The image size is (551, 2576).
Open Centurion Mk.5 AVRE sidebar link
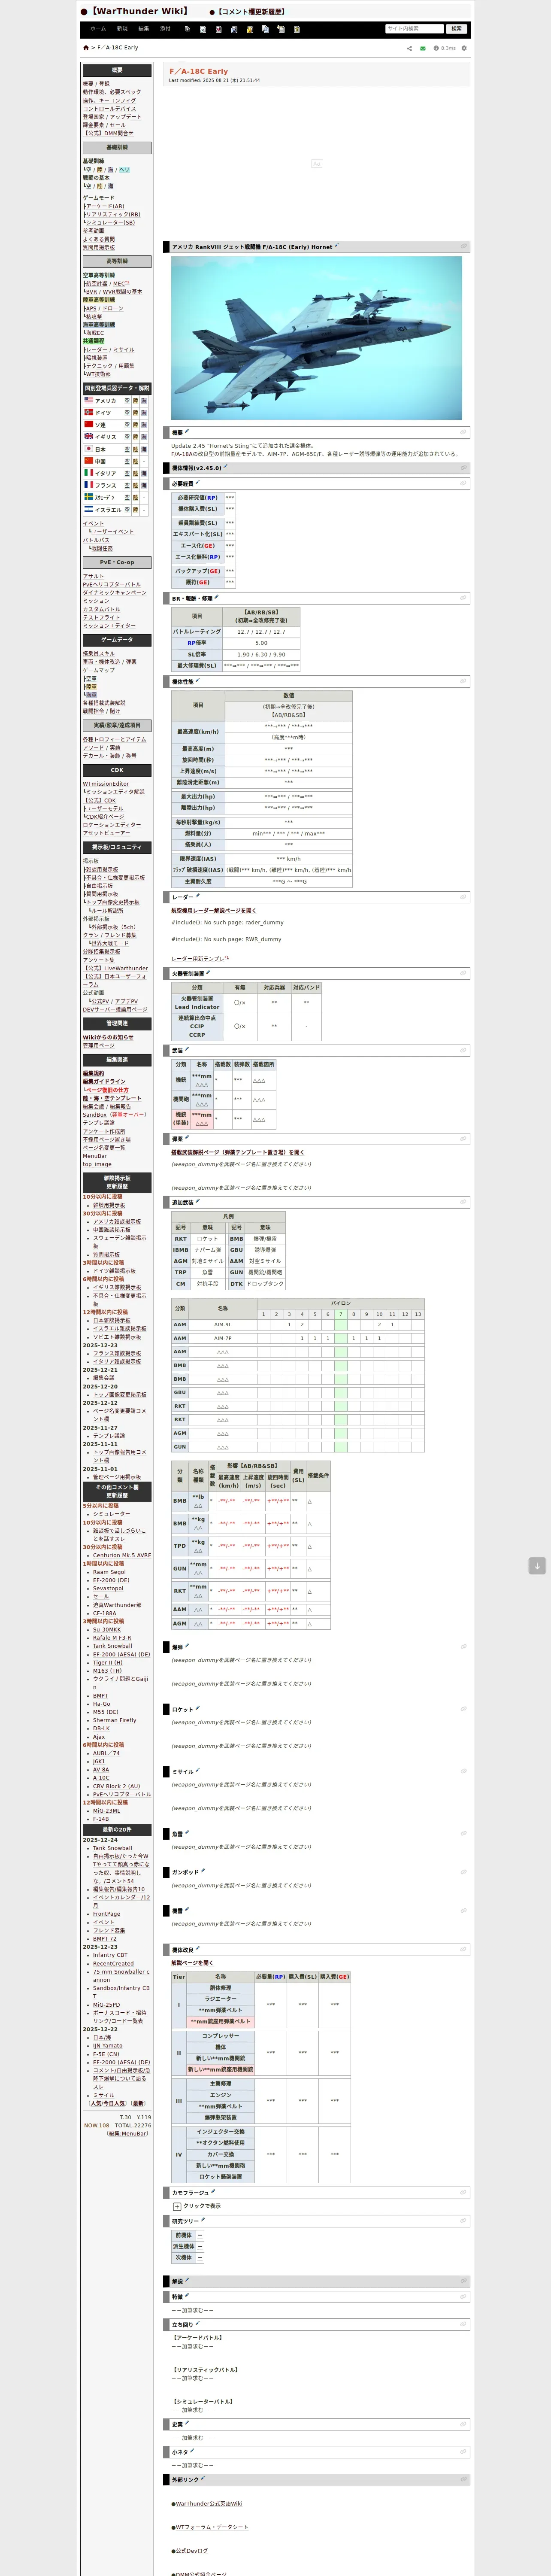[122, 1555]
